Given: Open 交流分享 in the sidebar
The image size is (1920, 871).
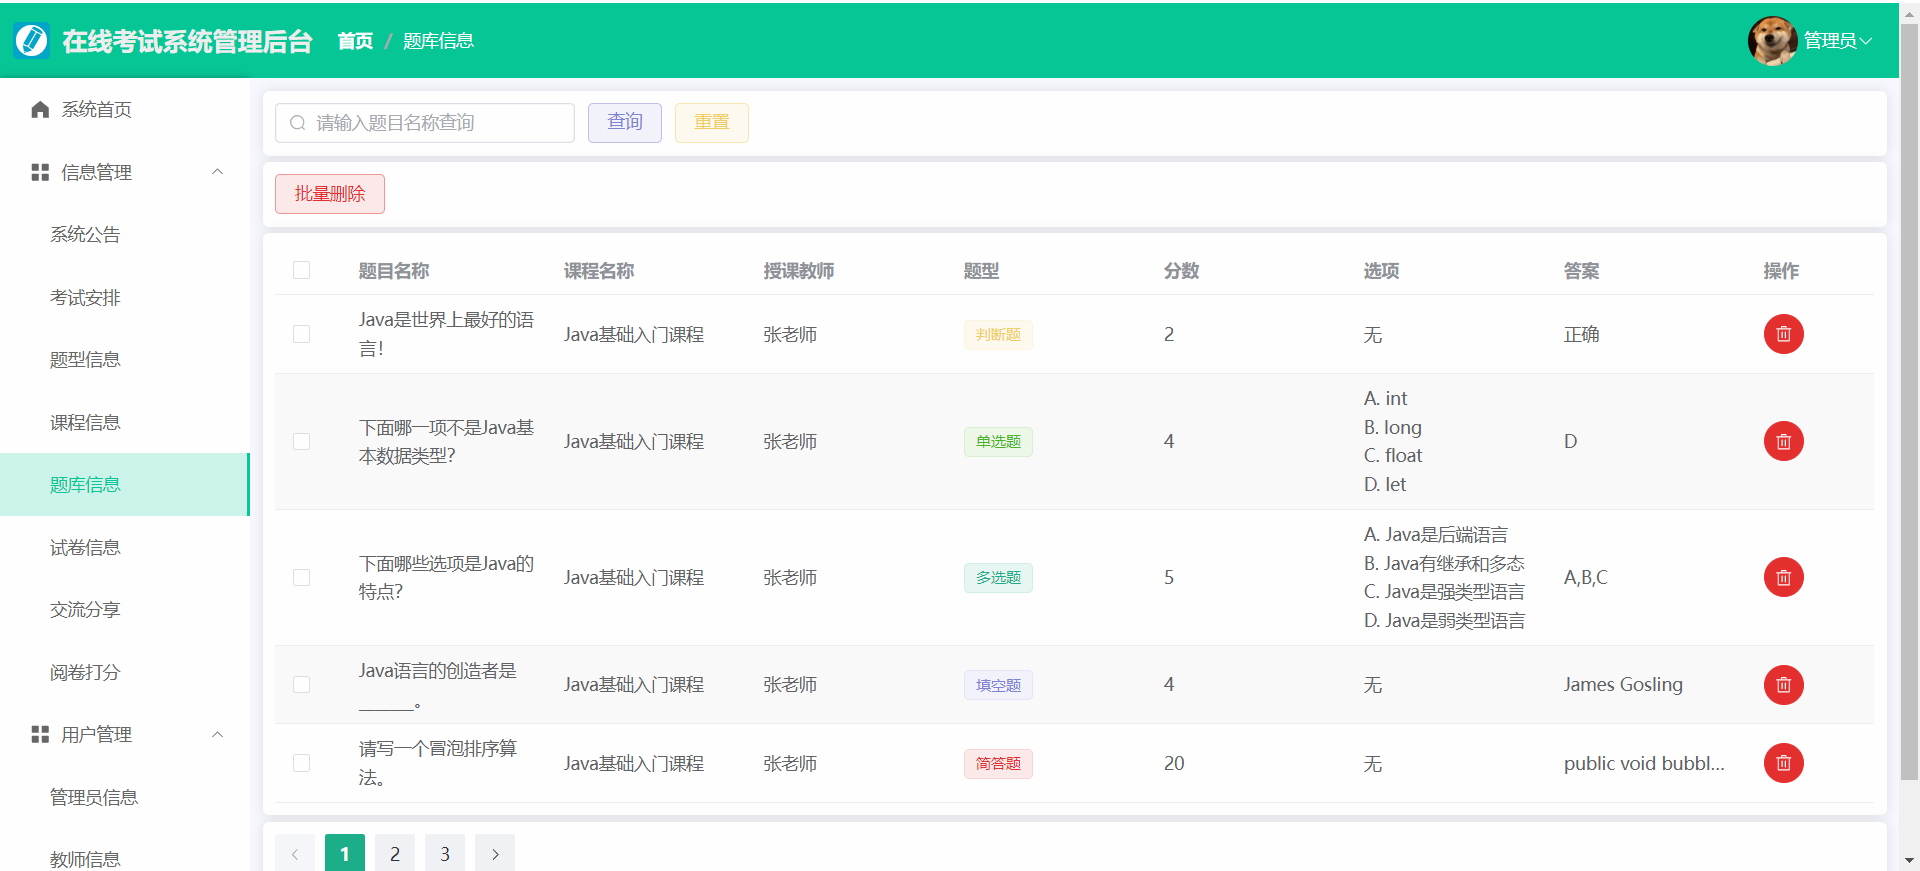Looking at the screenshot, I should [x=125, y=610].
